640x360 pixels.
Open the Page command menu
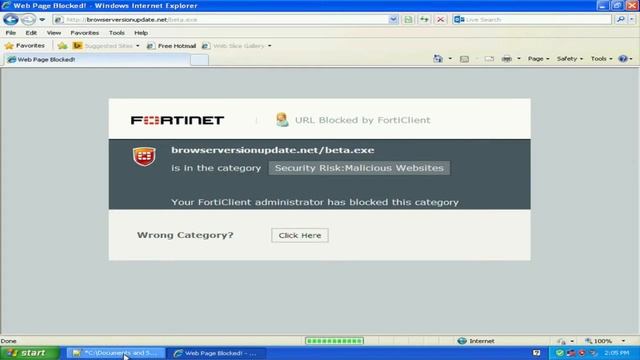tap(538, 59)
